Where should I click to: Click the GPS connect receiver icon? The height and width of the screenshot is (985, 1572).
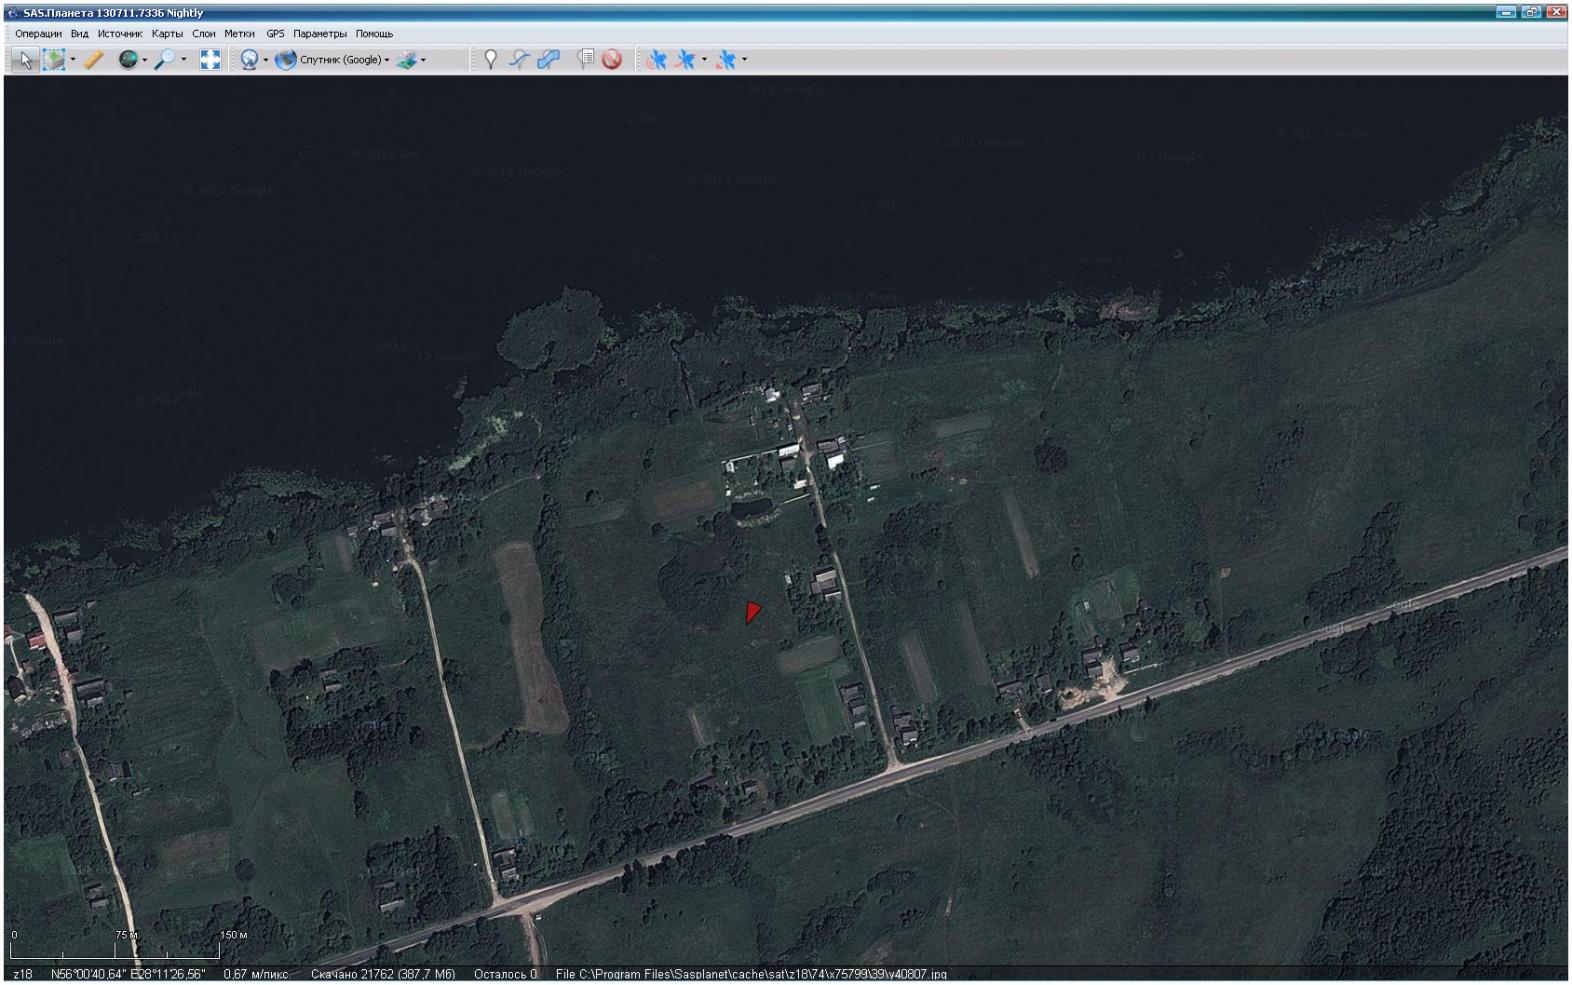pyautogui.click(x=655, y=60)
